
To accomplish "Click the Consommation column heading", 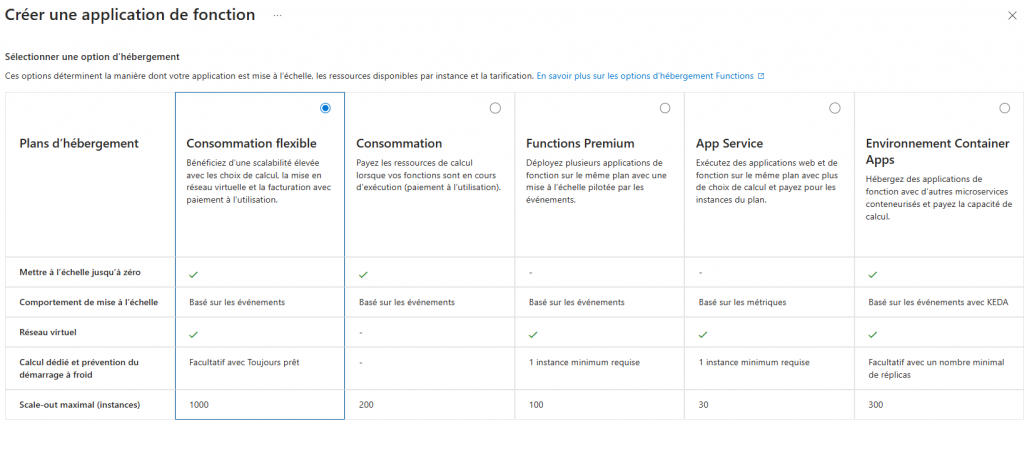I will pyautogui.click(x=399, y=144).
